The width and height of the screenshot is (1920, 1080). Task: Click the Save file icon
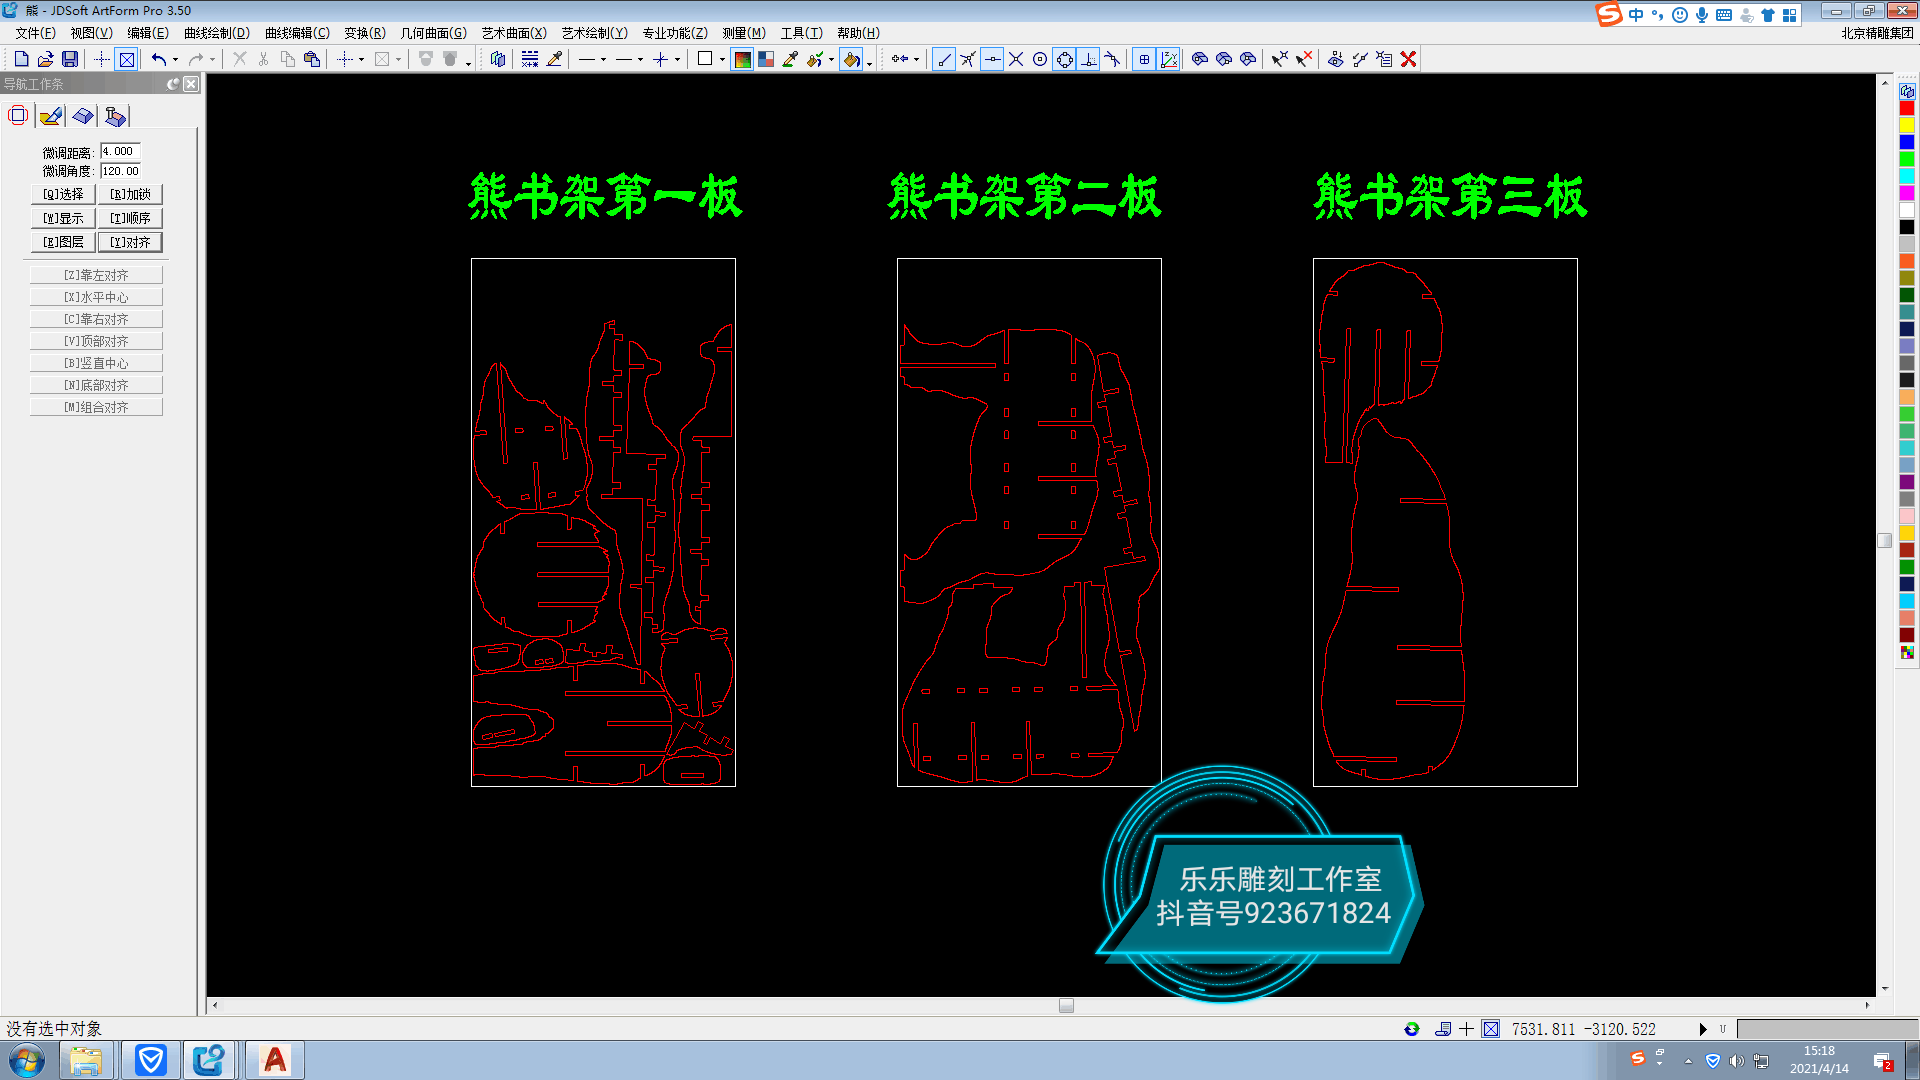70,60
